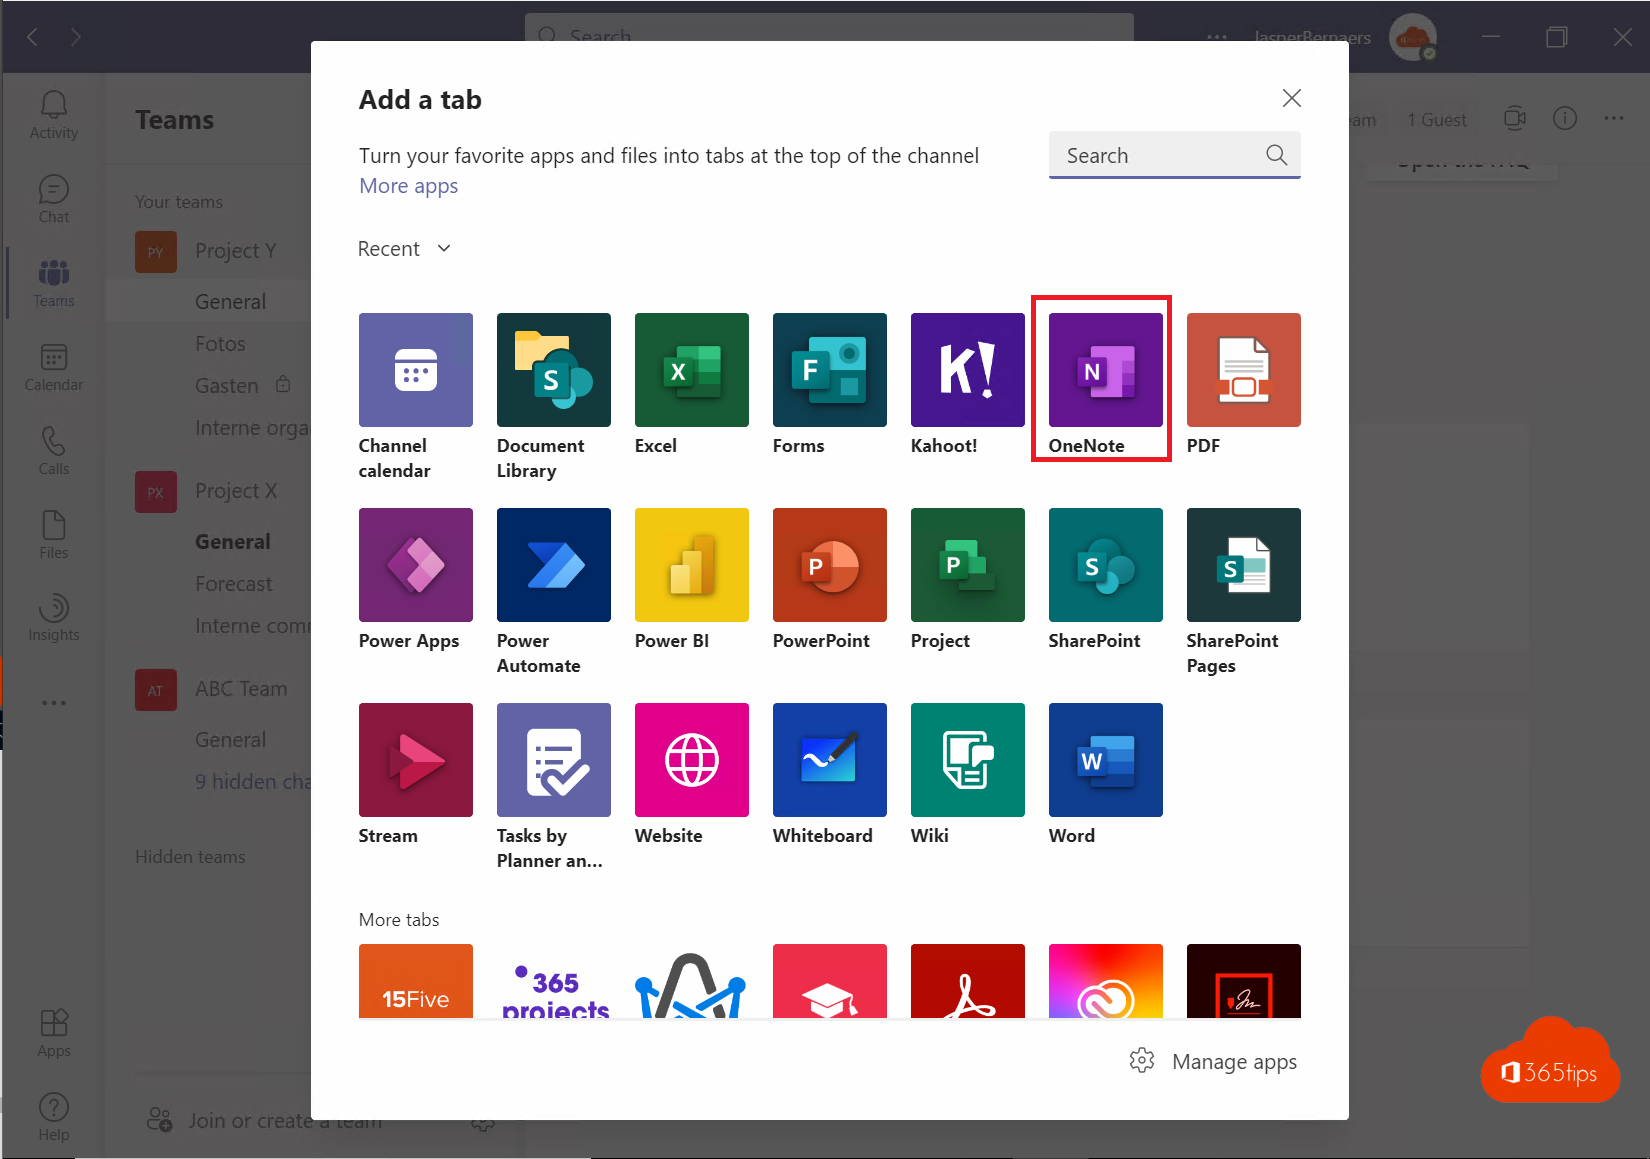Image resolution: width=1650 pixels, height=1159 pixels.
Task: Open Forecast channel in Project X
Action: click(233, 584)
